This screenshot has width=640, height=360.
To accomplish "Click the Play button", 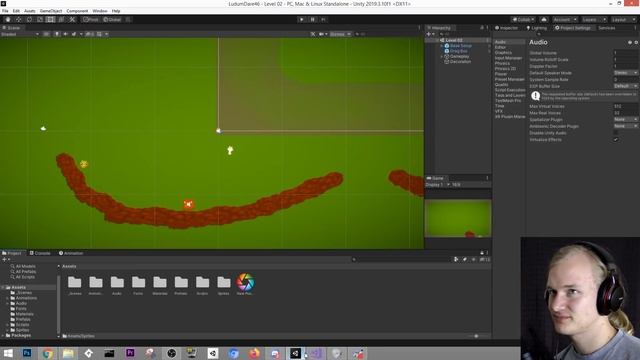I will point(302,20).
